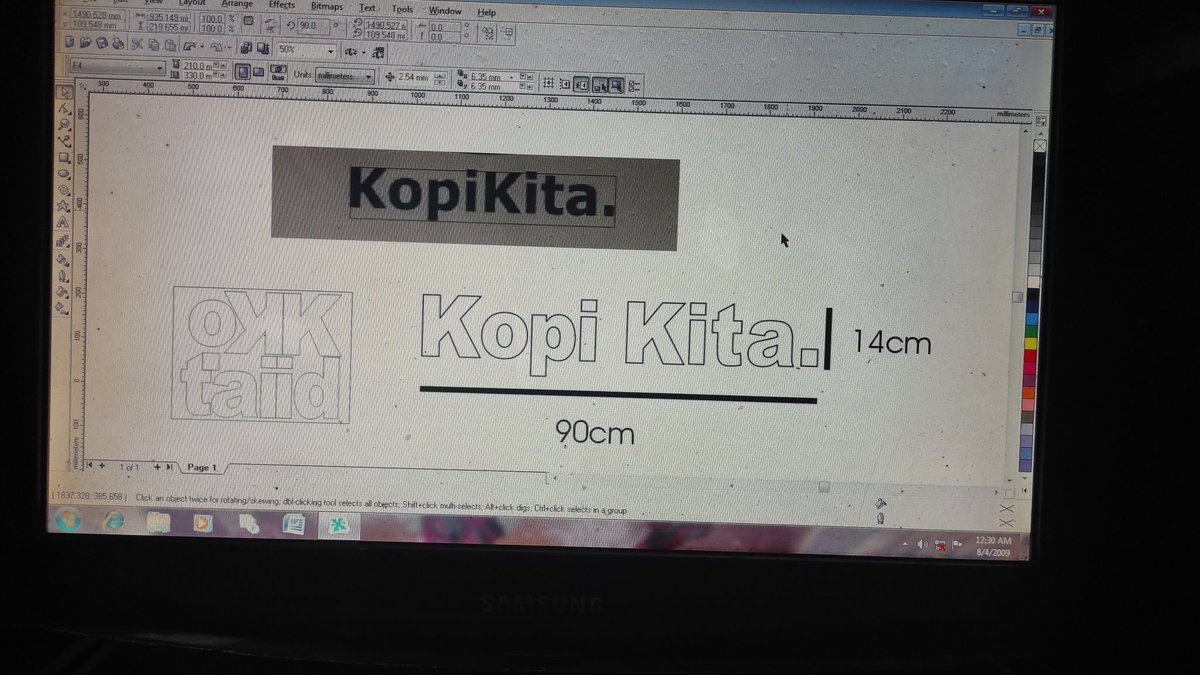
Task: Click the Save icon in standard toolbar
Action: coord(102,43)
